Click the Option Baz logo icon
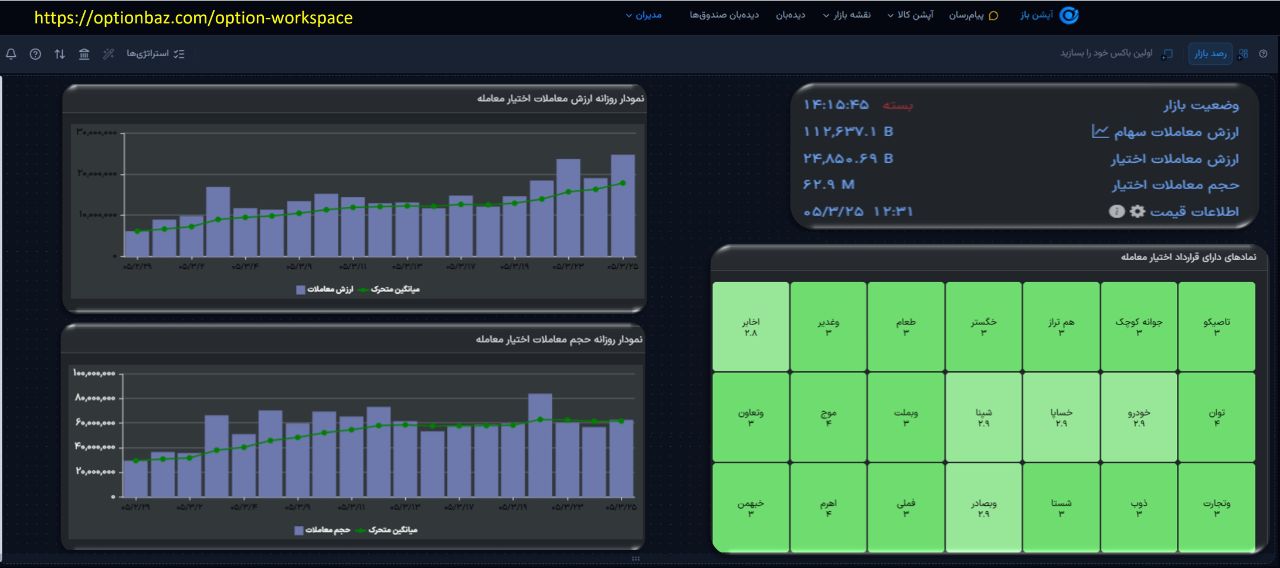This screenshot has width=1280, height=568. (1069, 15)
